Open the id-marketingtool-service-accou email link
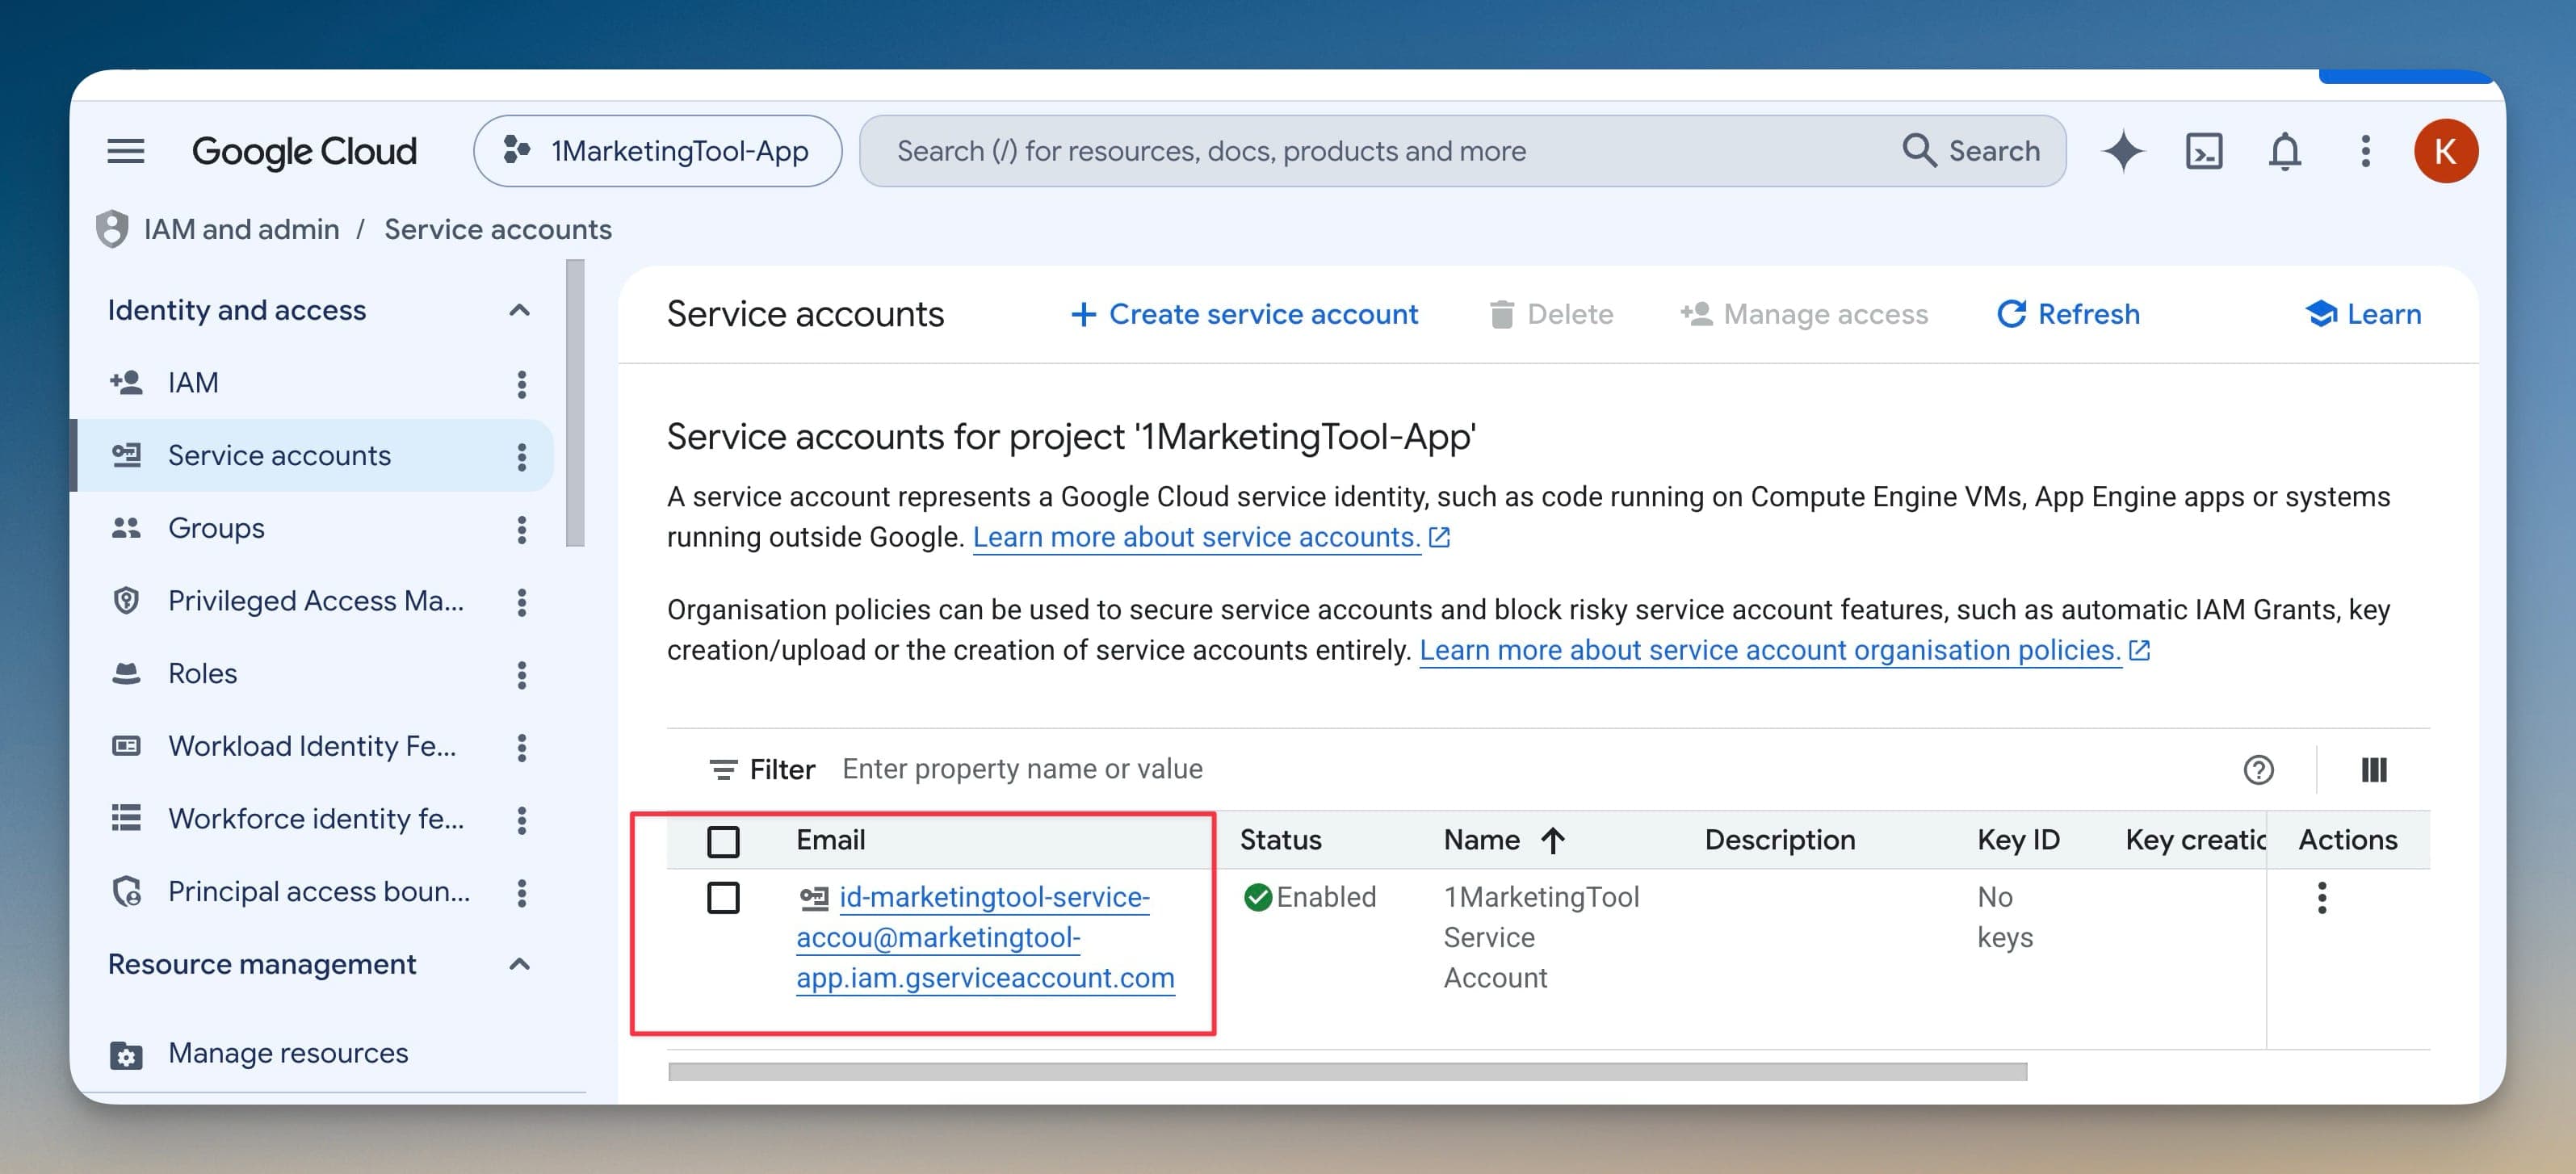 pyautogui.click(x=985, y=937)
